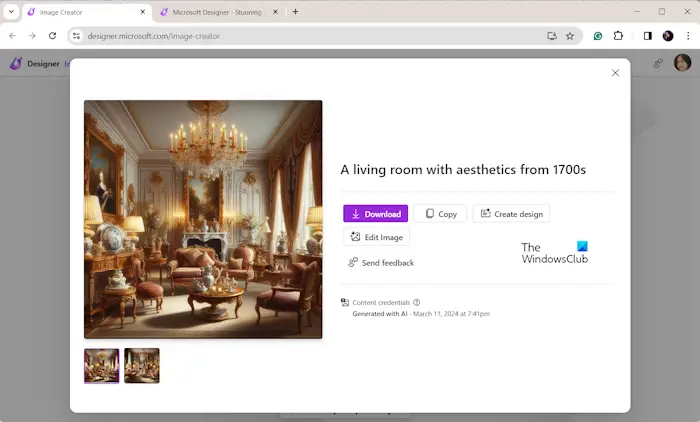The width and height of the screenshot is (700, 422).
Task: Go forward to next page
Action: [32, 36]
